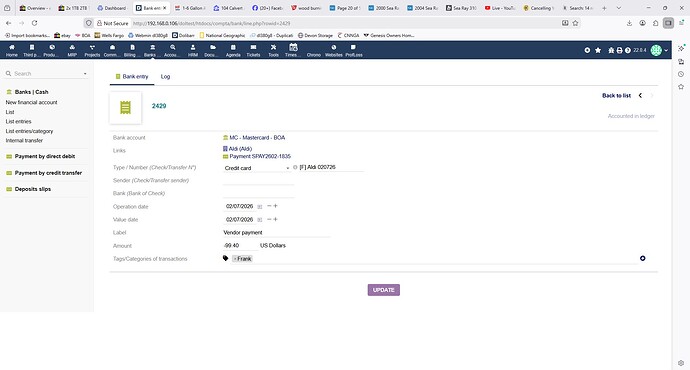Remove the Frank tag
Viewport: 690px width, 370px height.
click(235, 259)
